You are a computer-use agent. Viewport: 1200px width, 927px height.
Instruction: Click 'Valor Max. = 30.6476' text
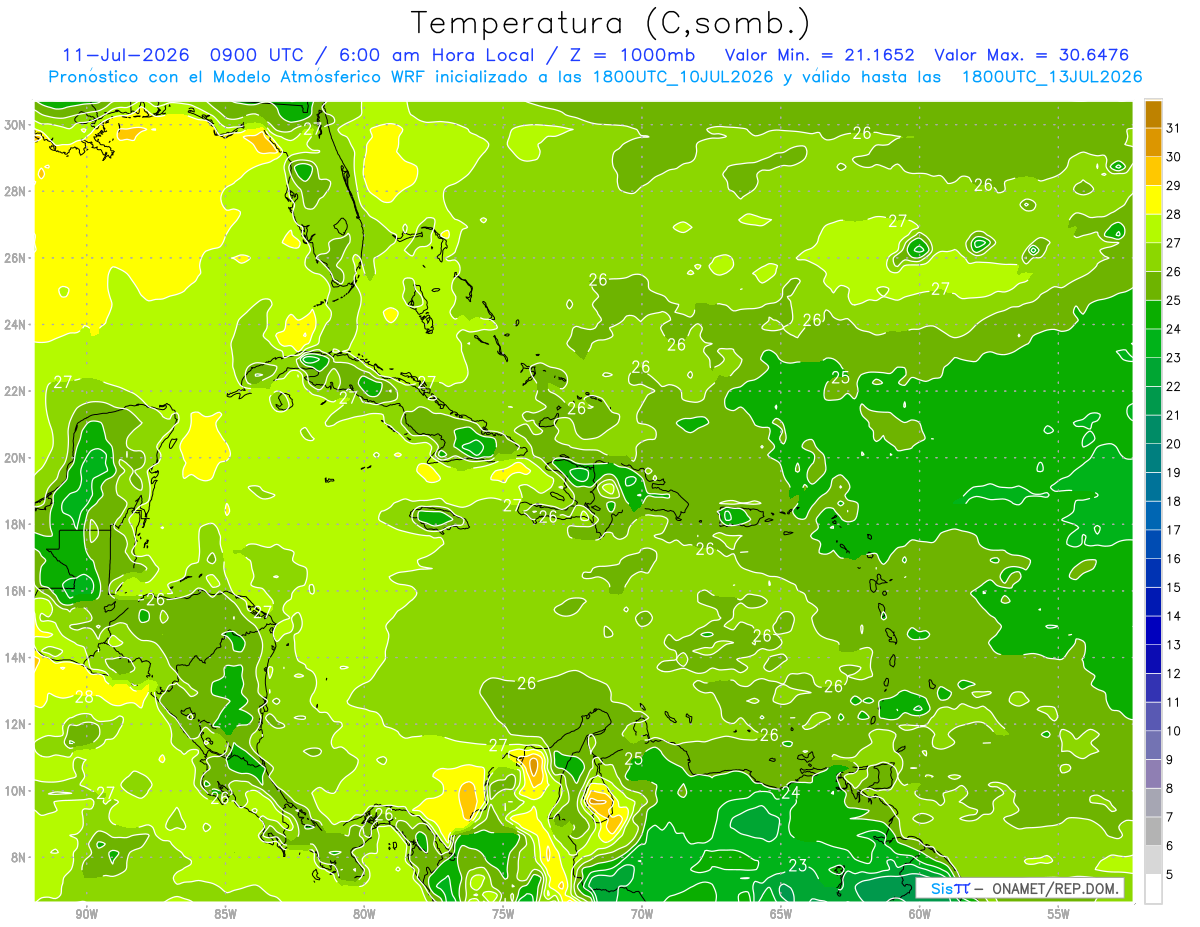tap(1032, 55)
